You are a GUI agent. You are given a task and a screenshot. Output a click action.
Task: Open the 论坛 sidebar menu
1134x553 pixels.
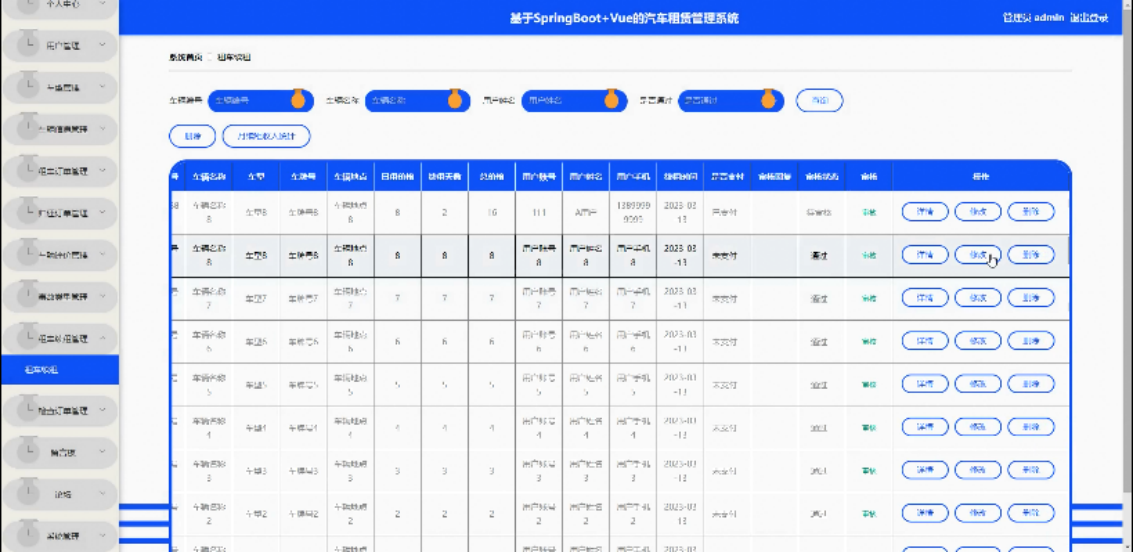click(61, 494)
